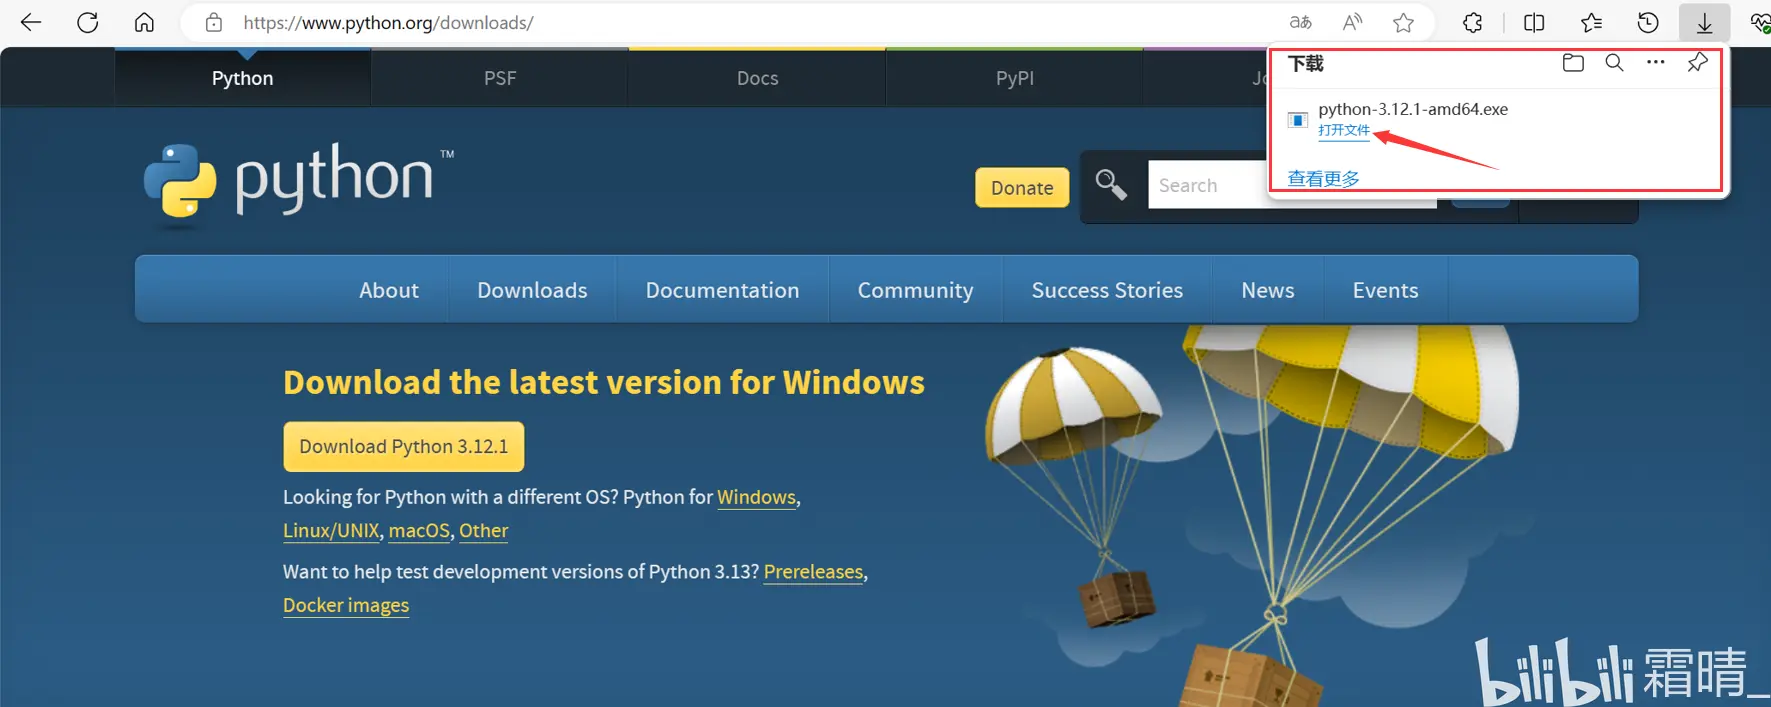Add this page to favorites star
This screenshot has width=1771, height=707.
[1404, 22]
